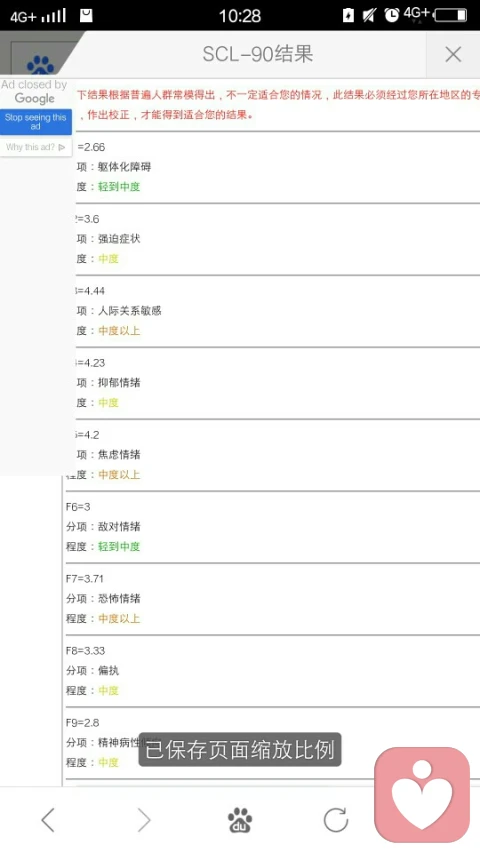Click the Why this ad? link
The height and width of the screenshot is (853, 480).
point(35,147)
